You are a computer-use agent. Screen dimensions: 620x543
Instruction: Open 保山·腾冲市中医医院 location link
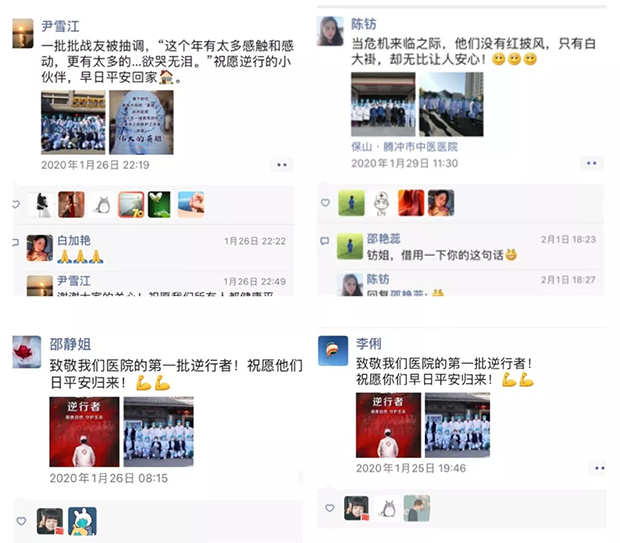click(404, 147)
